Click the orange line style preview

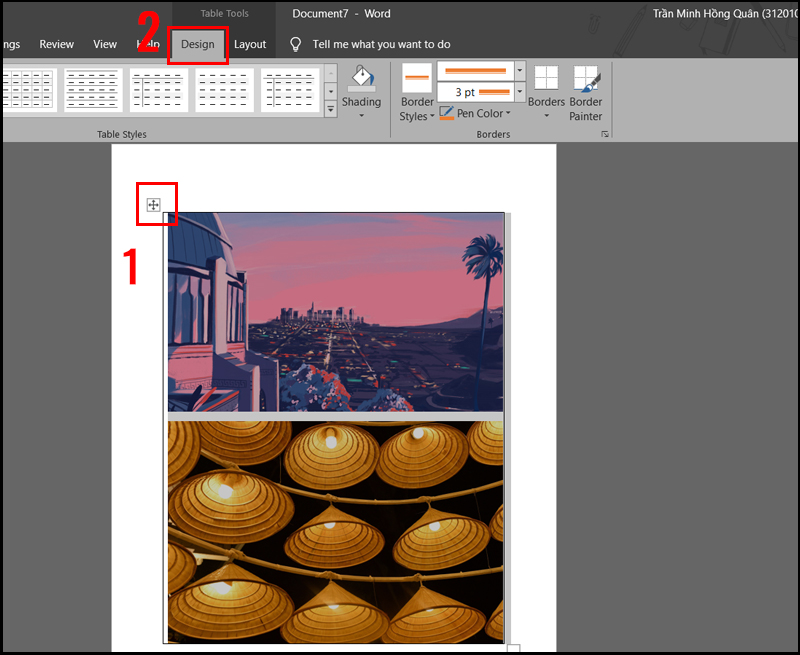[476, 71]
